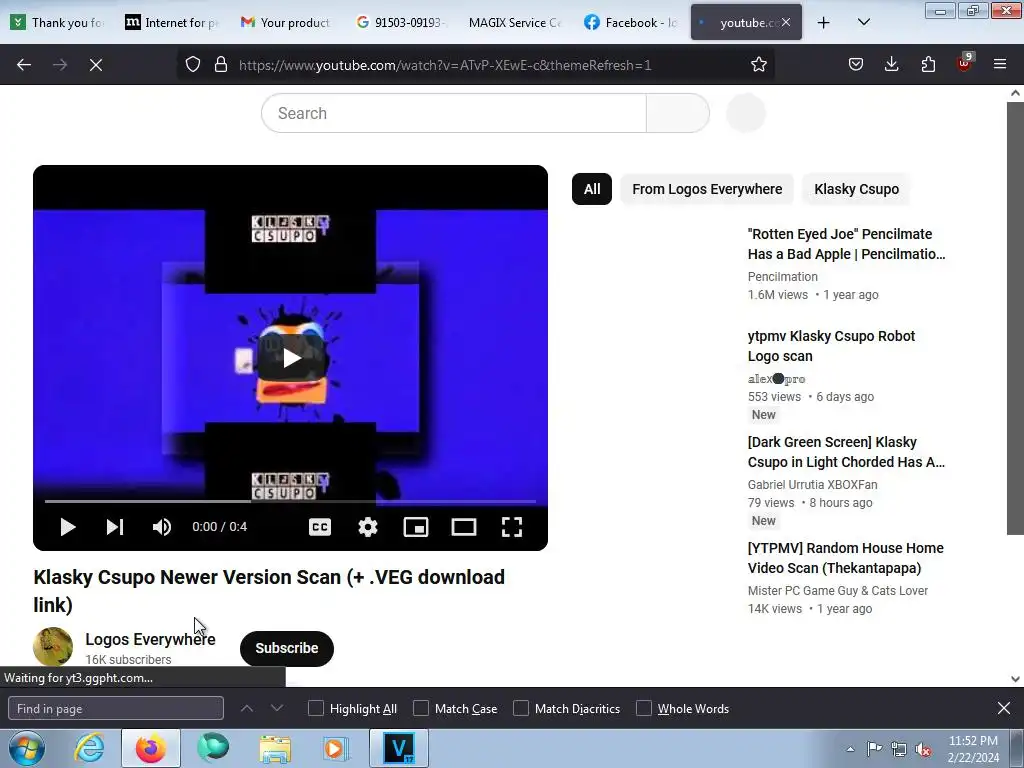Stop loading the page
The width and height of the screenshot is (1024, 768).
click(x=96, y=65)
